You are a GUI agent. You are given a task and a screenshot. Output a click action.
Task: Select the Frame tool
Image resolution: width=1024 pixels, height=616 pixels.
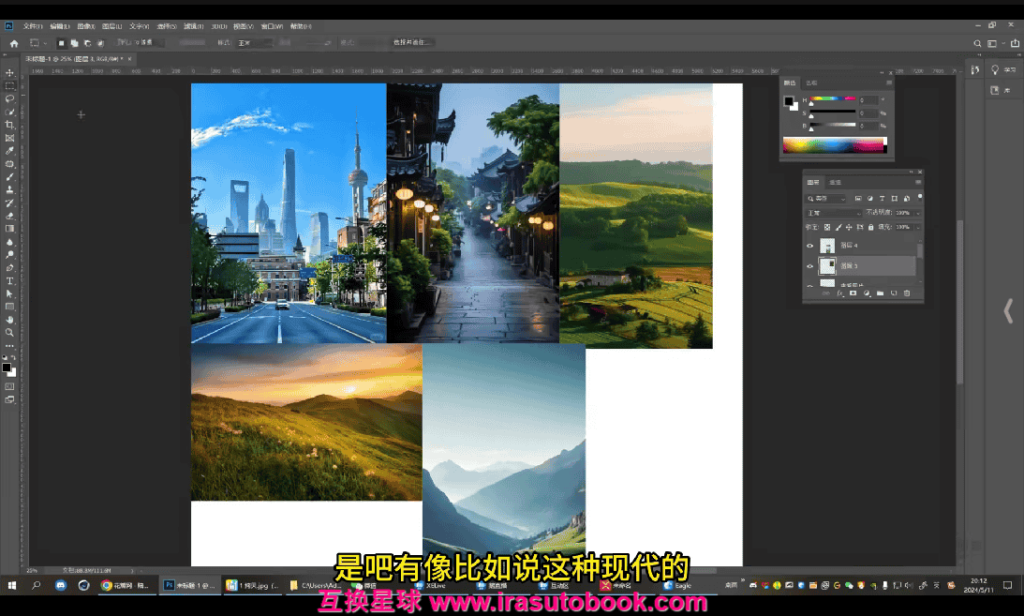click(10, 138)
